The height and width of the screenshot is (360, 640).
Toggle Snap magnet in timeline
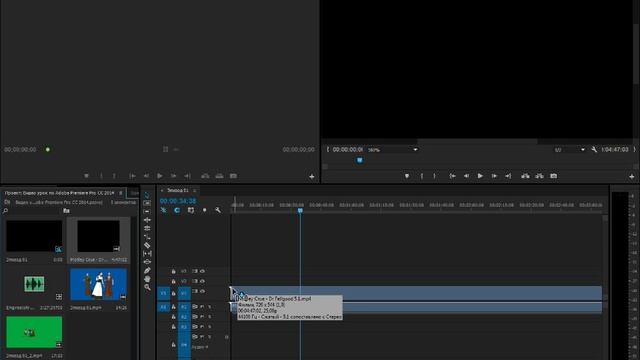point(177,210)
